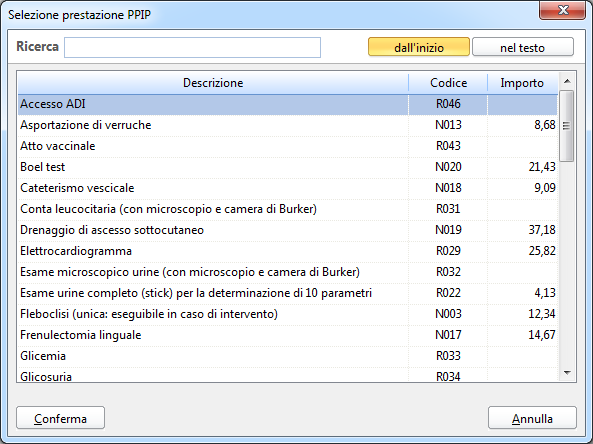Click the scrollbar down arrow
593x444 pixels.
pos(567,373)
